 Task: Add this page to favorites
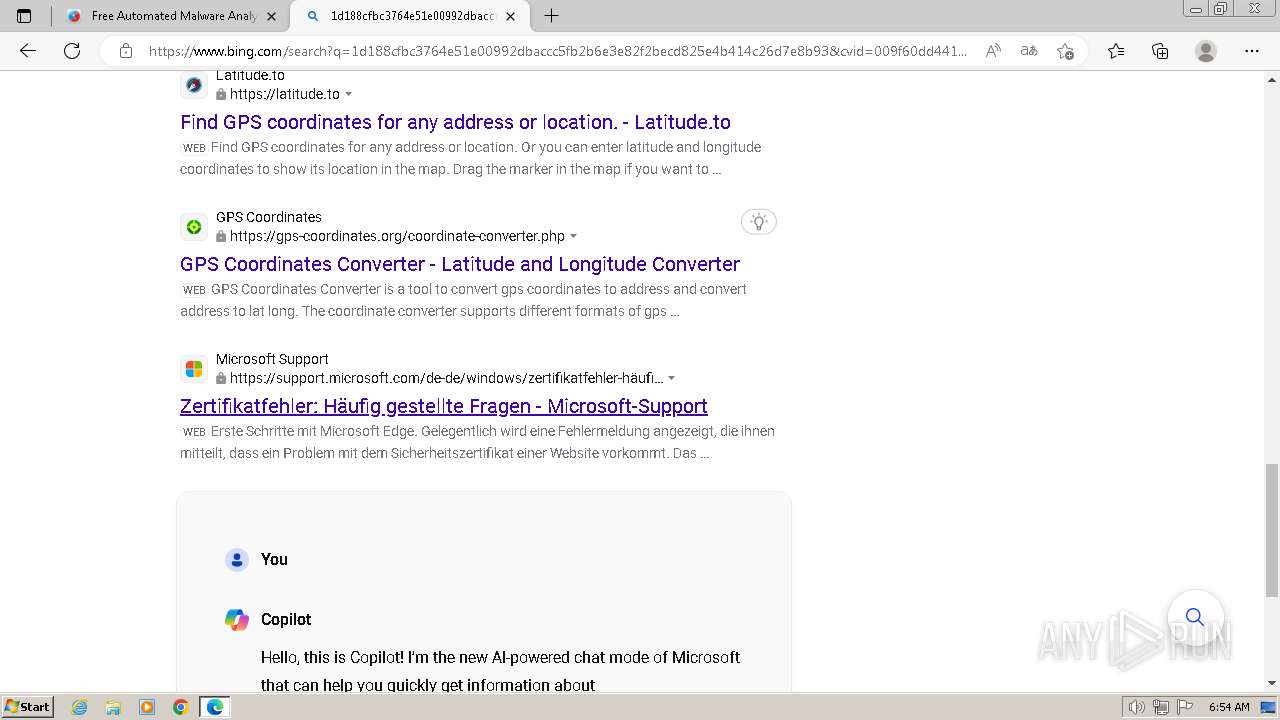1065,51
